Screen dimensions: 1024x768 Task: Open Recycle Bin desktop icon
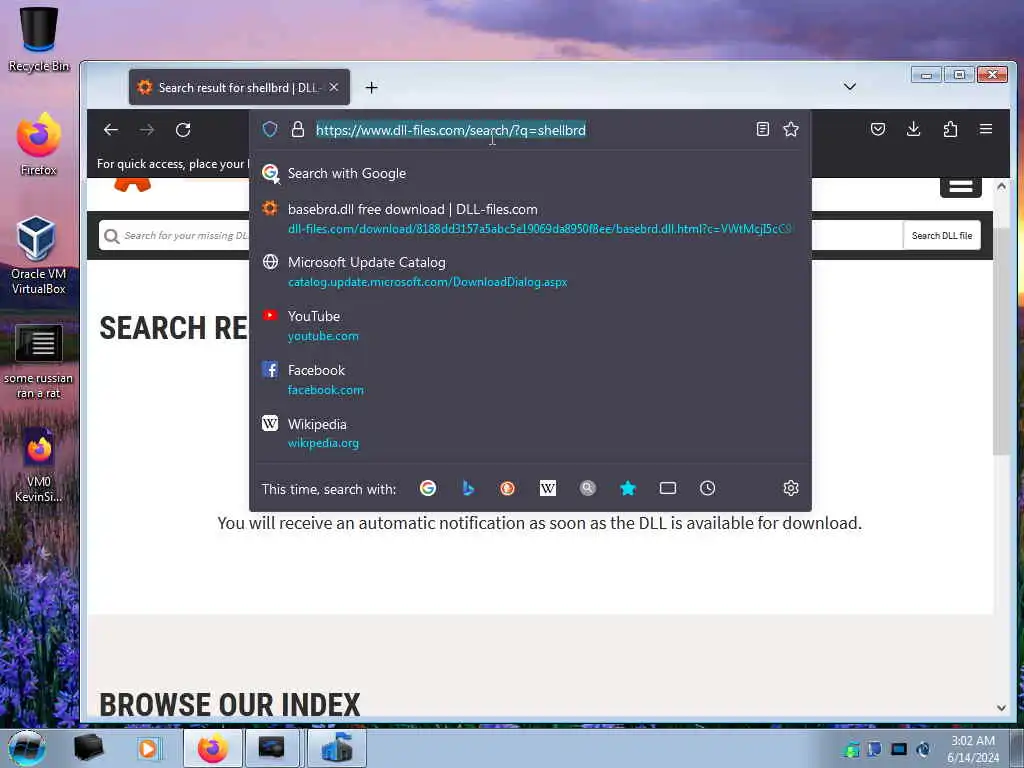coord(39,39)
